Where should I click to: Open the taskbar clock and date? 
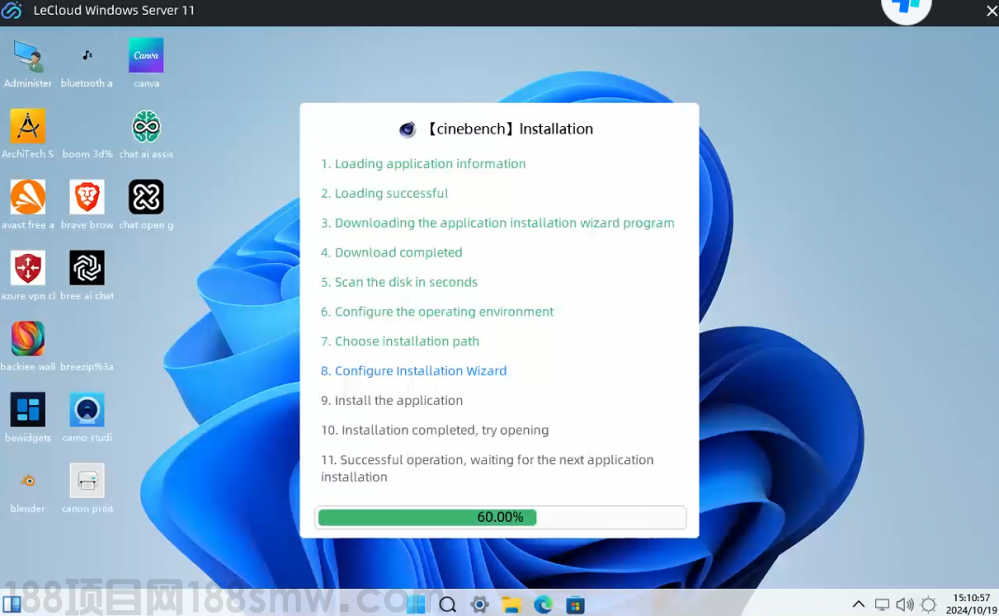click(972, 603)
